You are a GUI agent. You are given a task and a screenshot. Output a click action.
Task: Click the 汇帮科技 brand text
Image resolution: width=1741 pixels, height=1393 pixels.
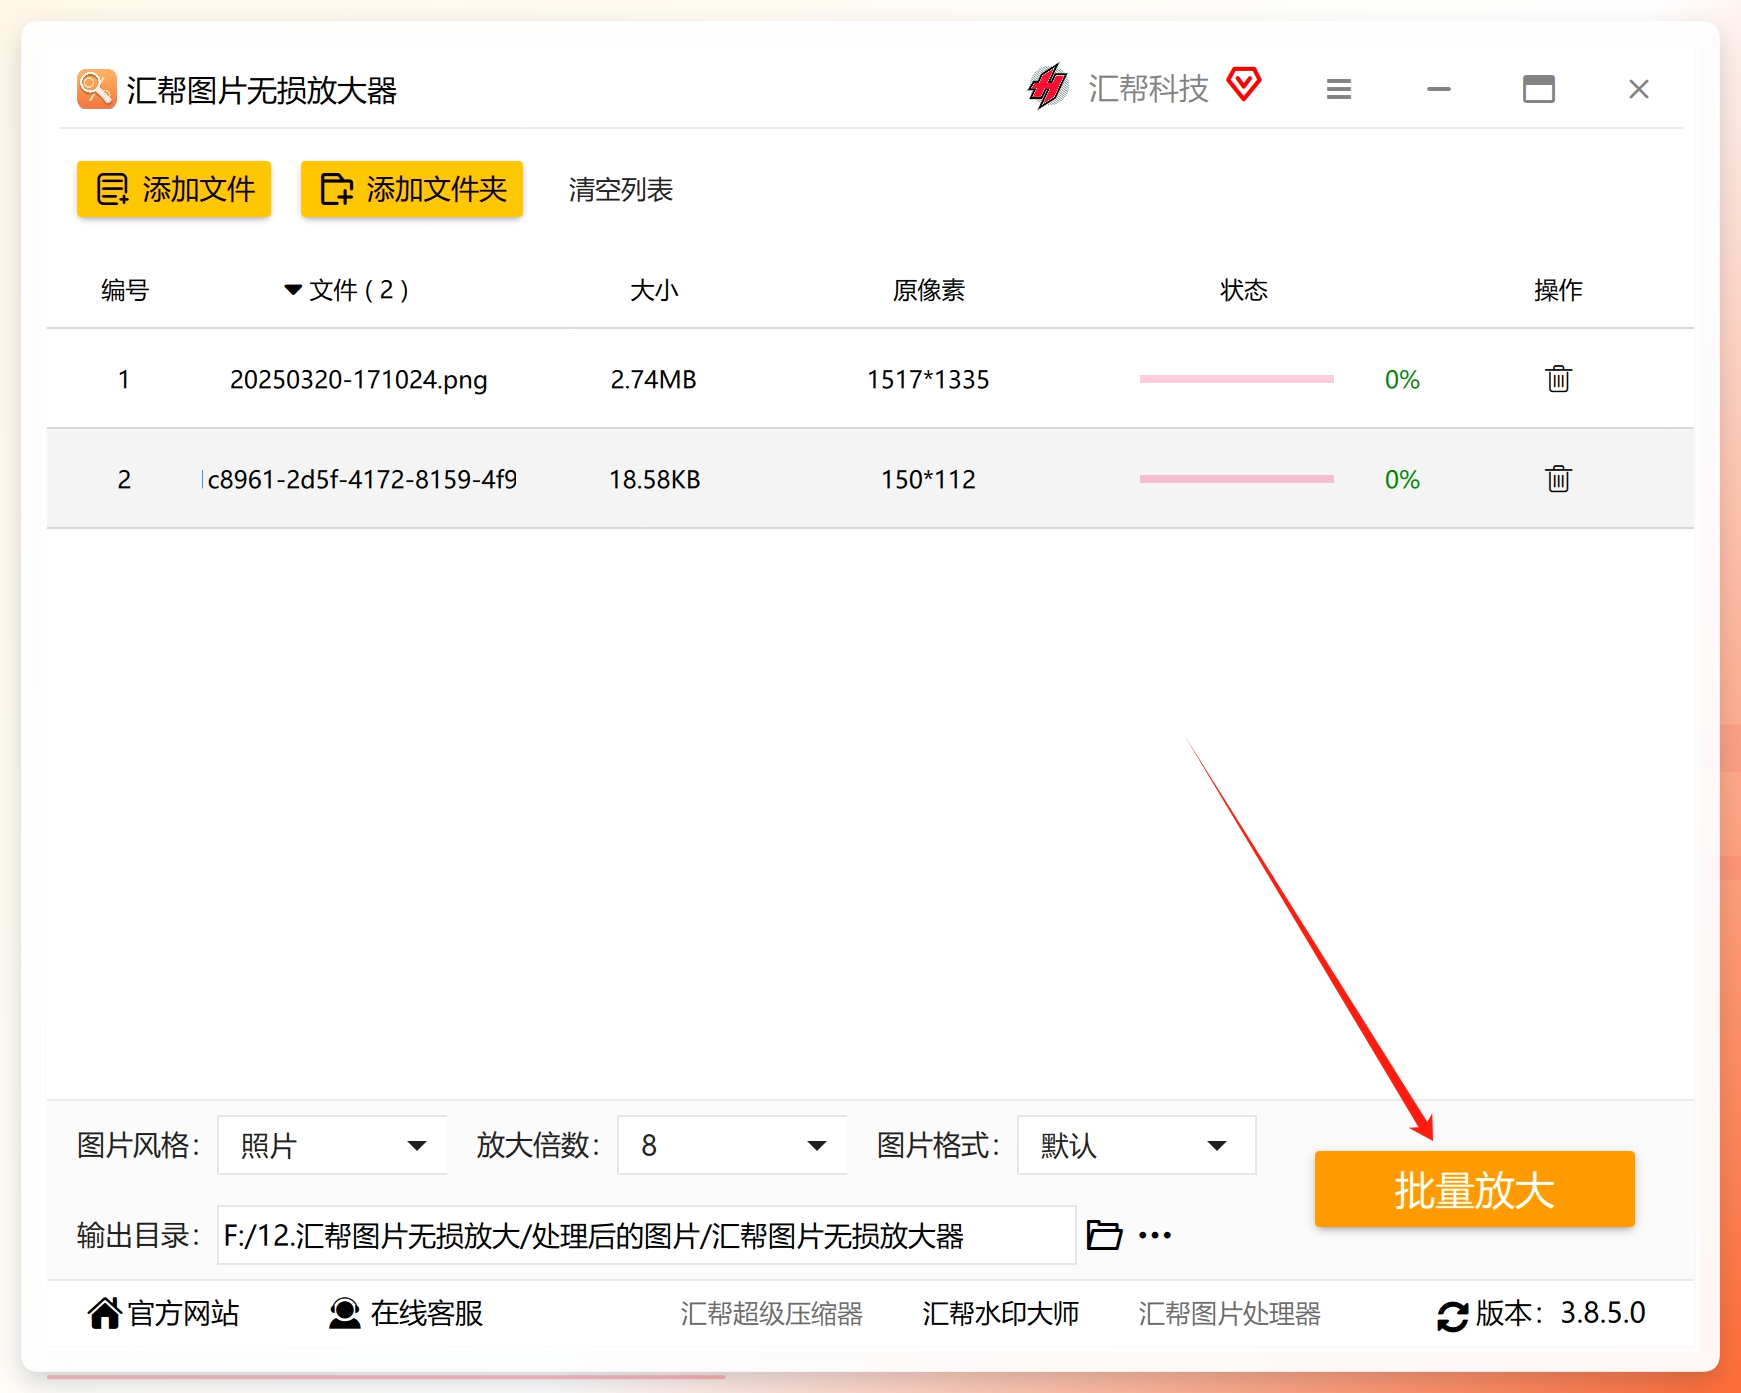(1149, 89)
